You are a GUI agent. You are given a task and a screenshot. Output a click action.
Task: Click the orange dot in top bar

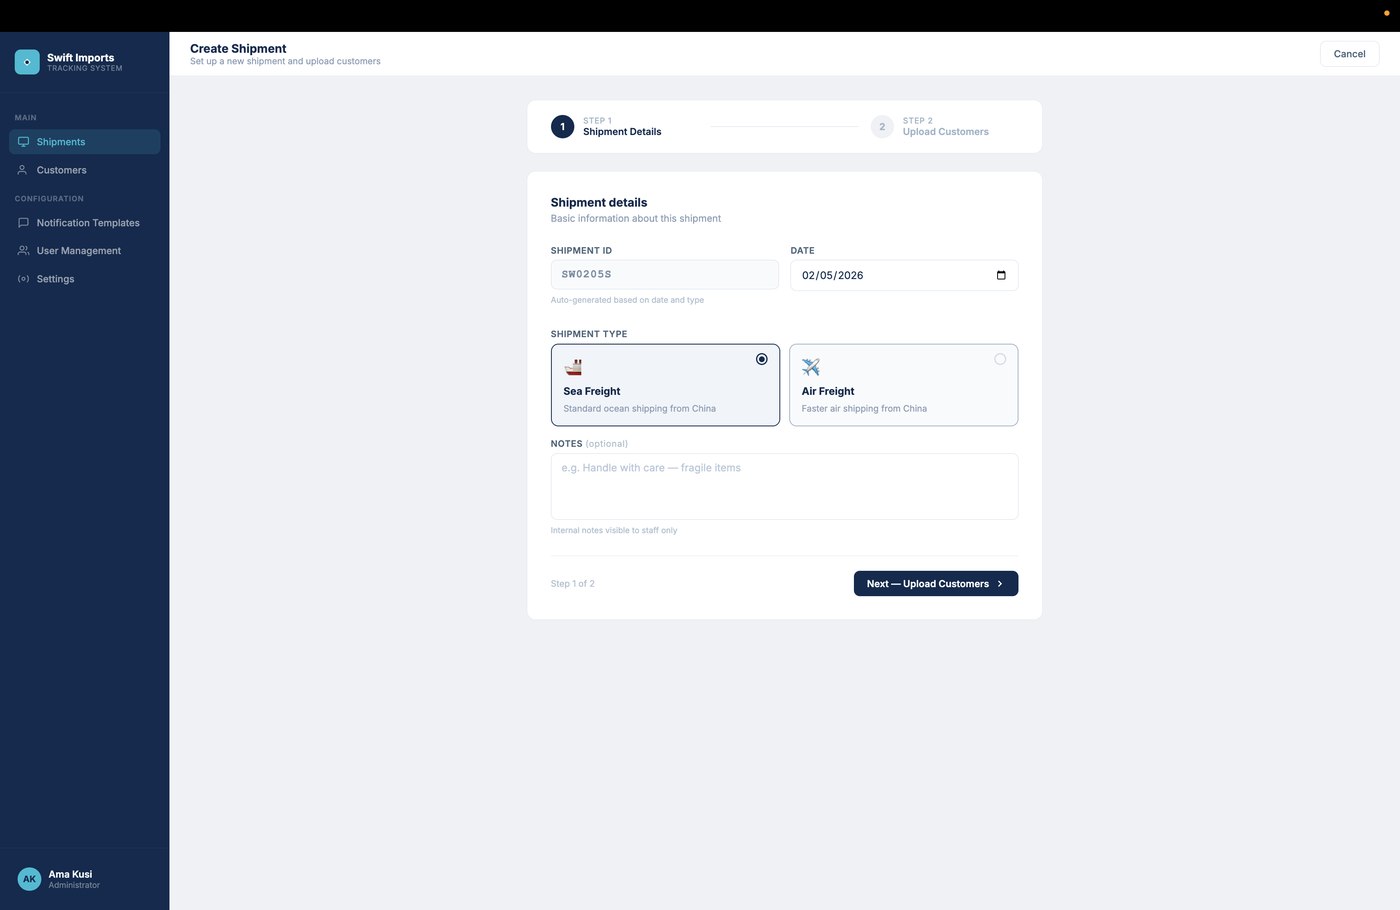(x=1386, y=13)
